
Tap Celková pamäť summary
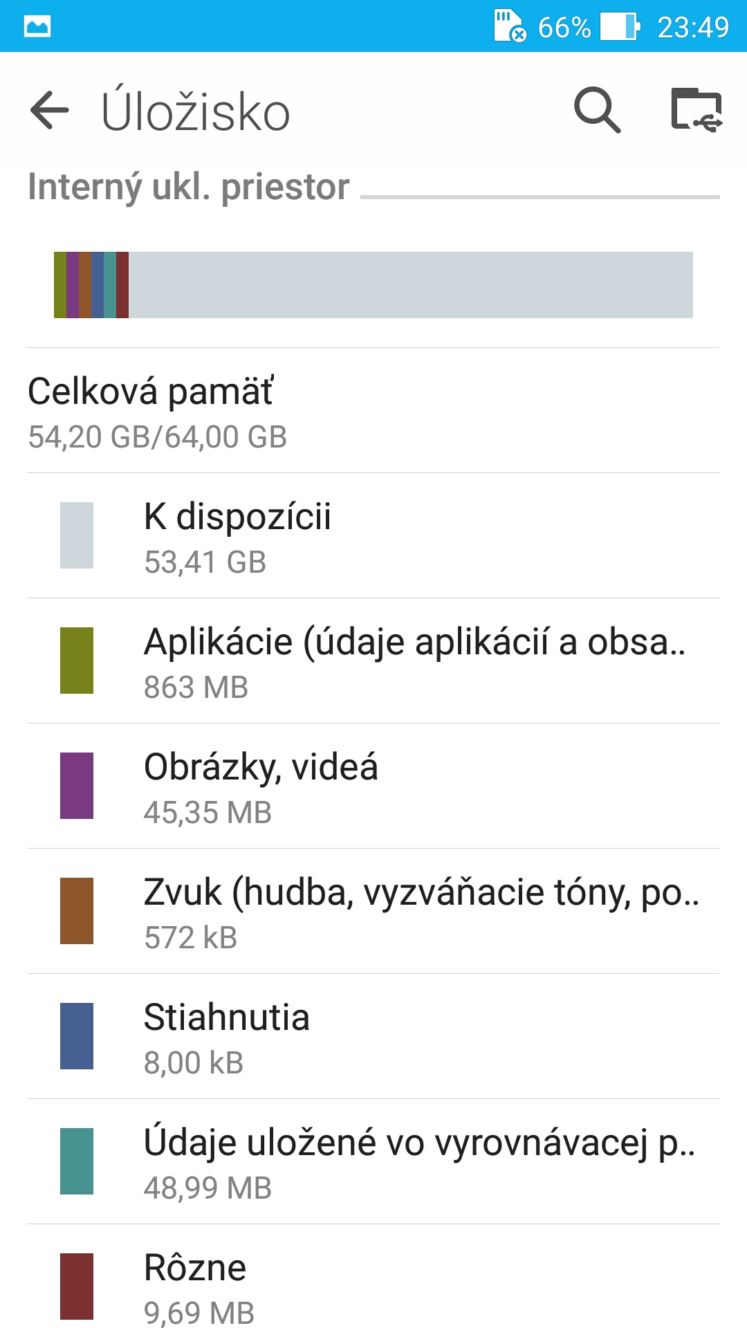tap(373, 411)
